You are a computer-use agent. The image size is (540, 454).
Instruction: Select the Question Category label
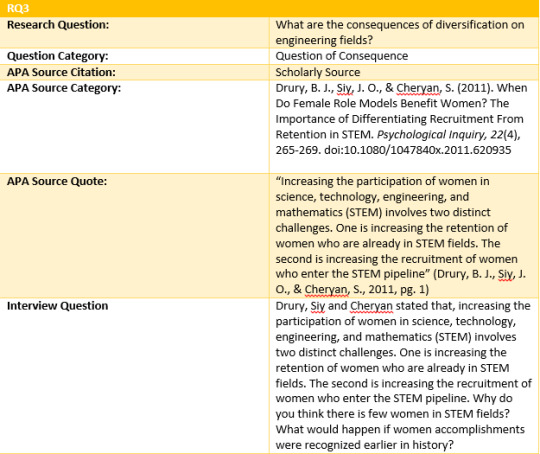[58, 56]
